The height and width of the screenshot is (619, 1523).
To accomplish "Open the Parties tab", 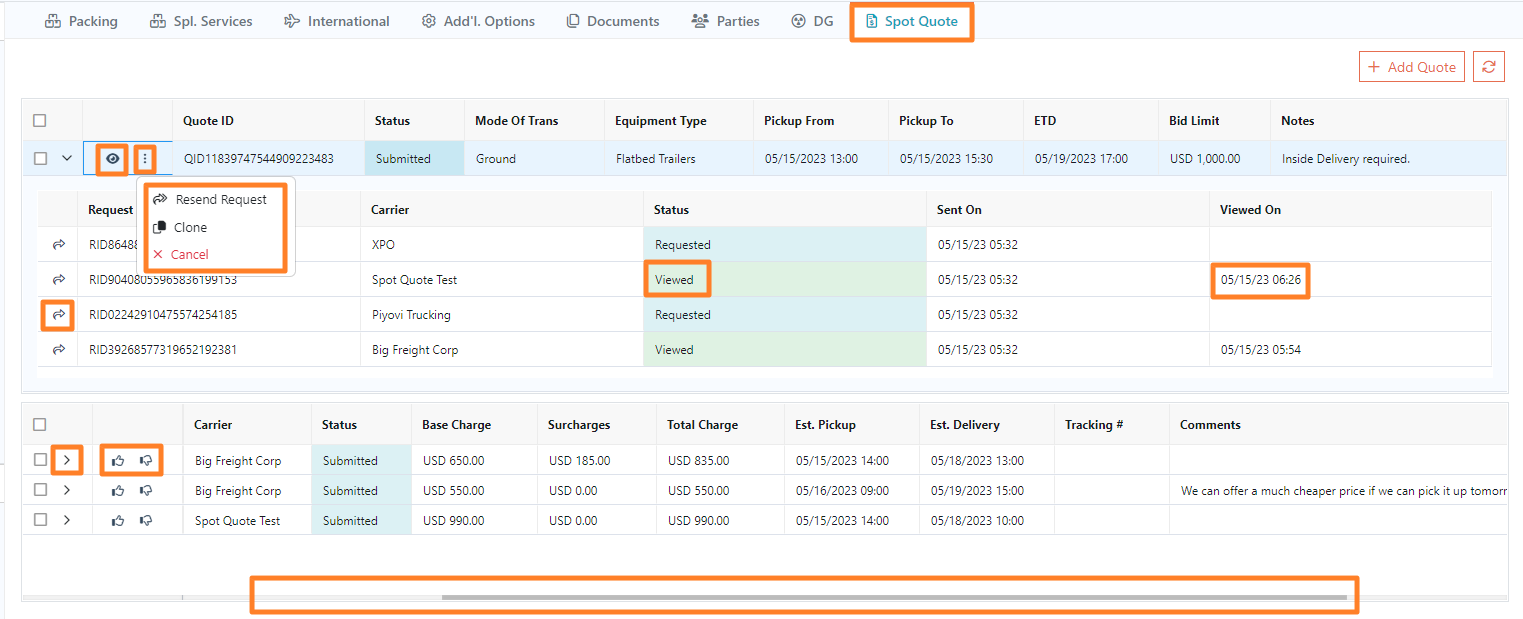I will click(726, 21).
